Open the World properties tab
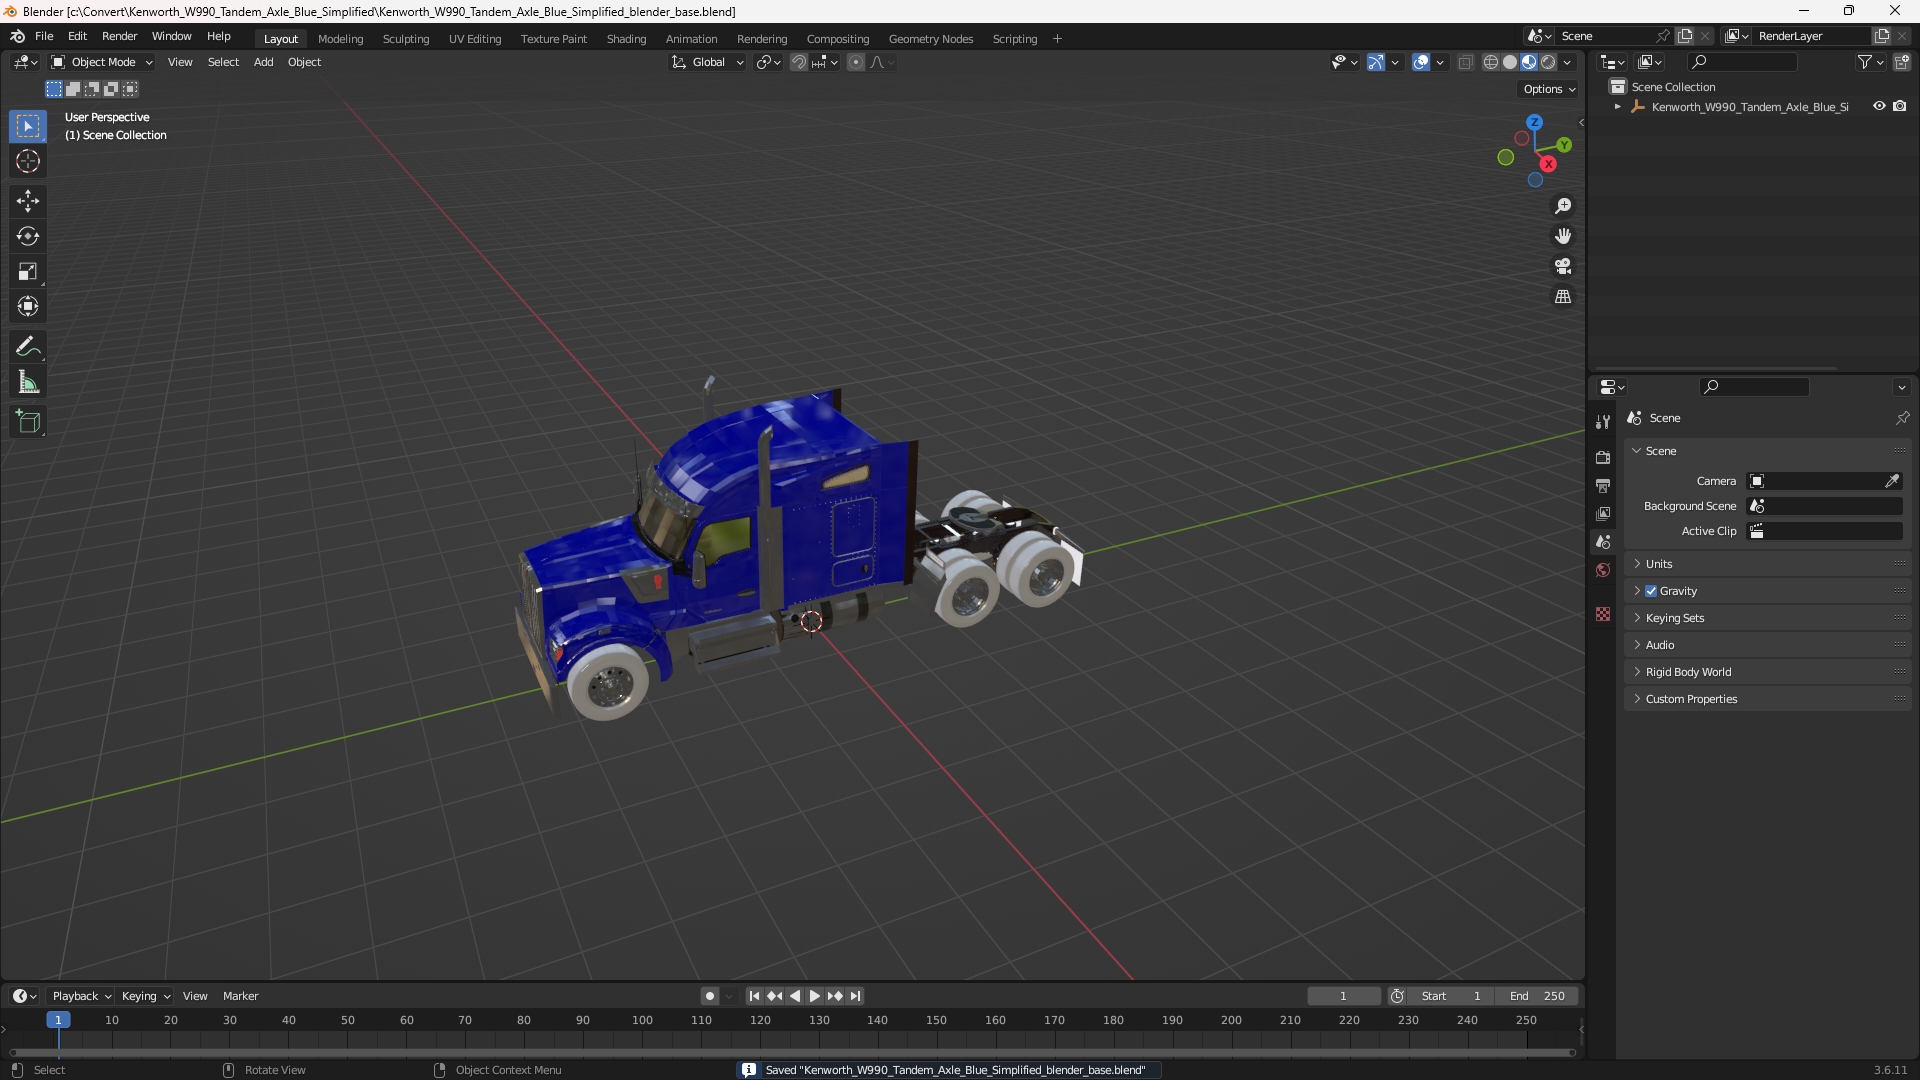Viewport: 1920px width, 1080px height. [x=1603, y=570]
